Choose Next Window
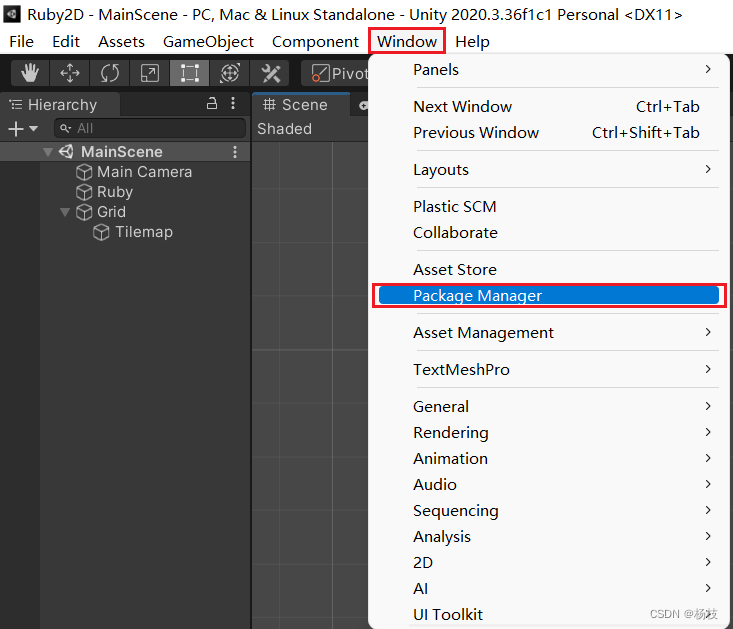 (548, 107)
